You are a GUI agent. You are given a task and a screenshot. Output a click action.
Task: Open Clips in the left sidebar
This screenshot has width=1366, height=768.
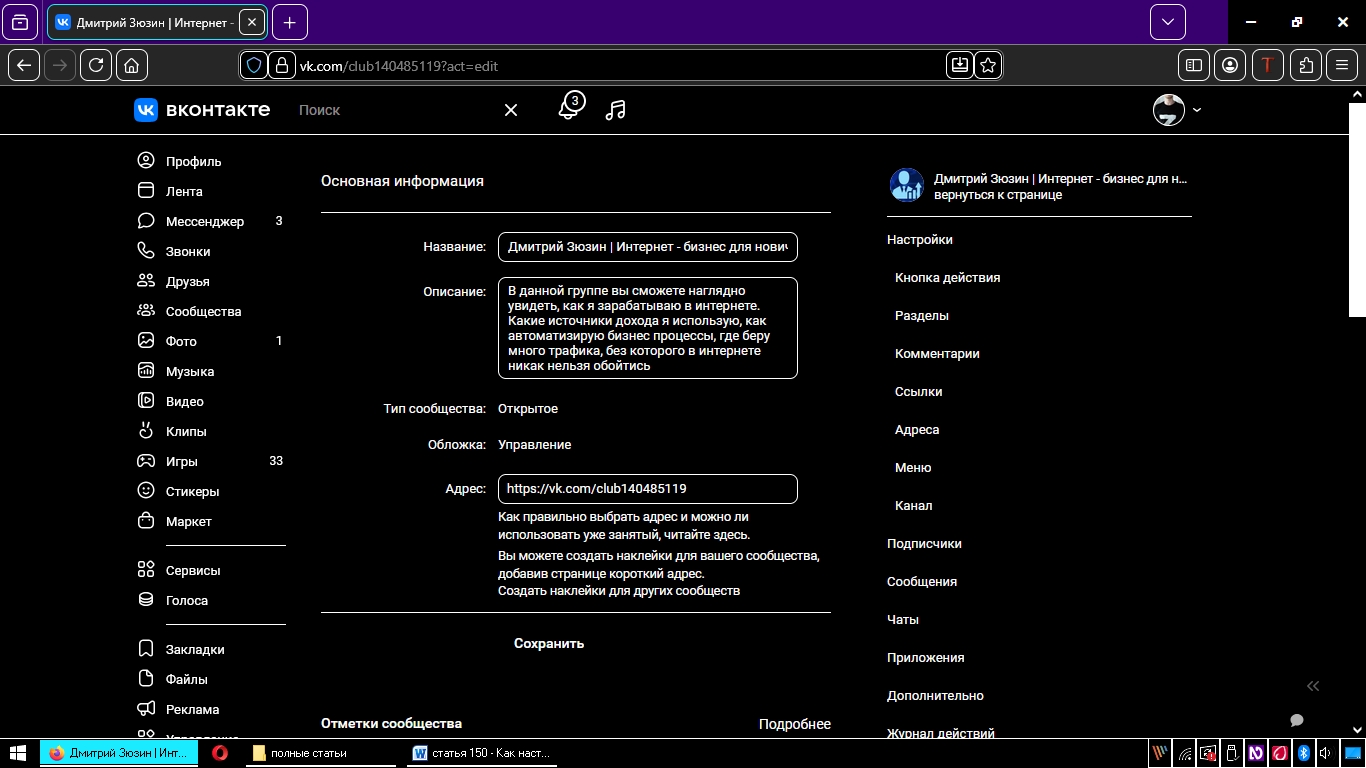pos(185,431)
